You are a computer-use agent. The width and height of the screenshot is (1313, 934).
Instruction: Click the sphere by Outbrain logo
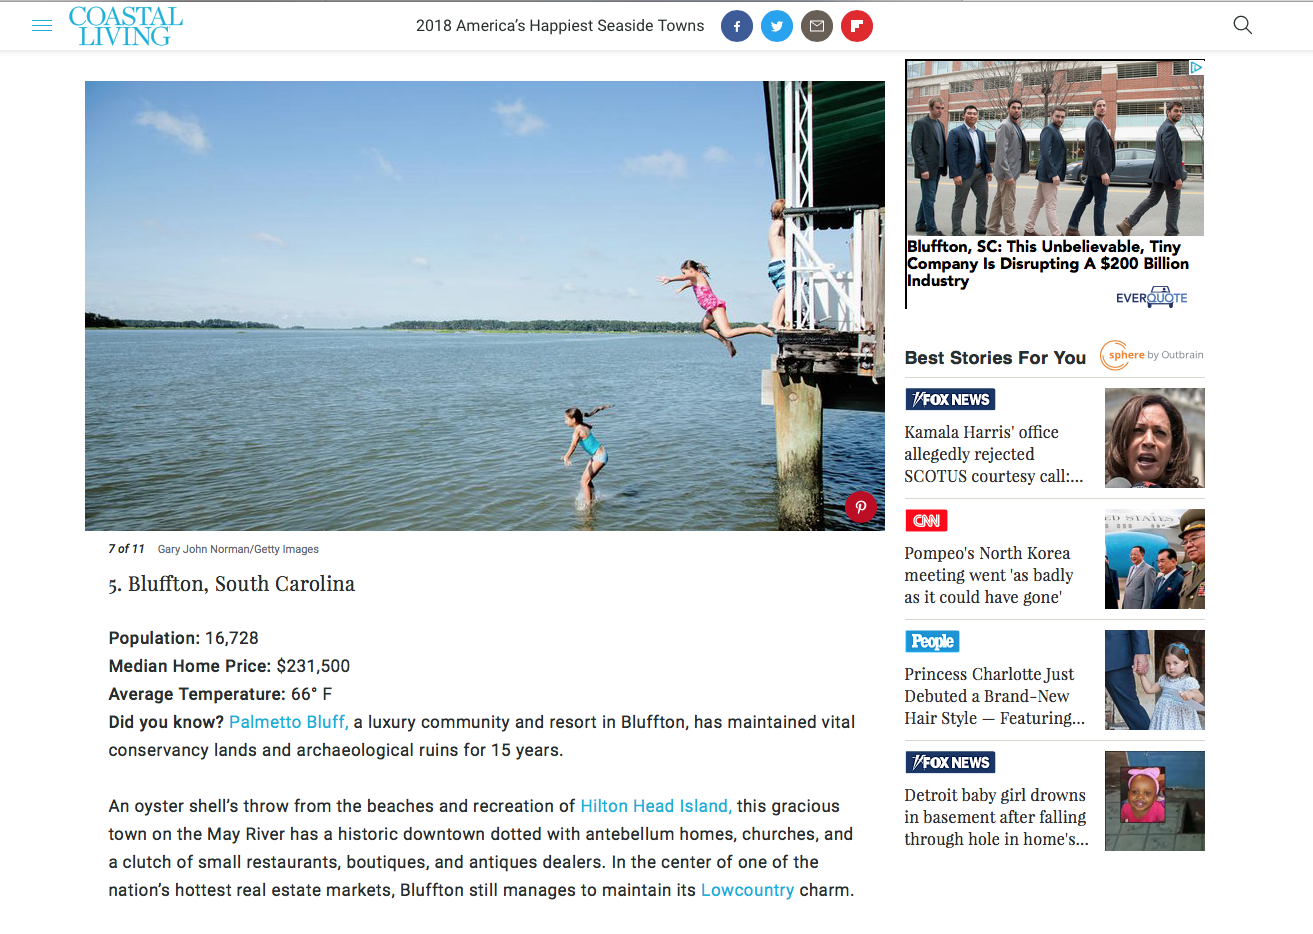pos(1152,355)
